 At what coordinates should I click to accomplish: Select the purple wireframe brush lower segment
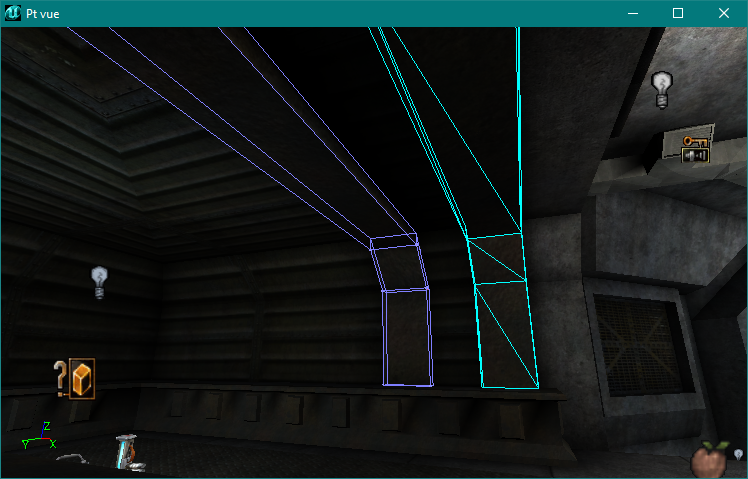coord(408,337)
